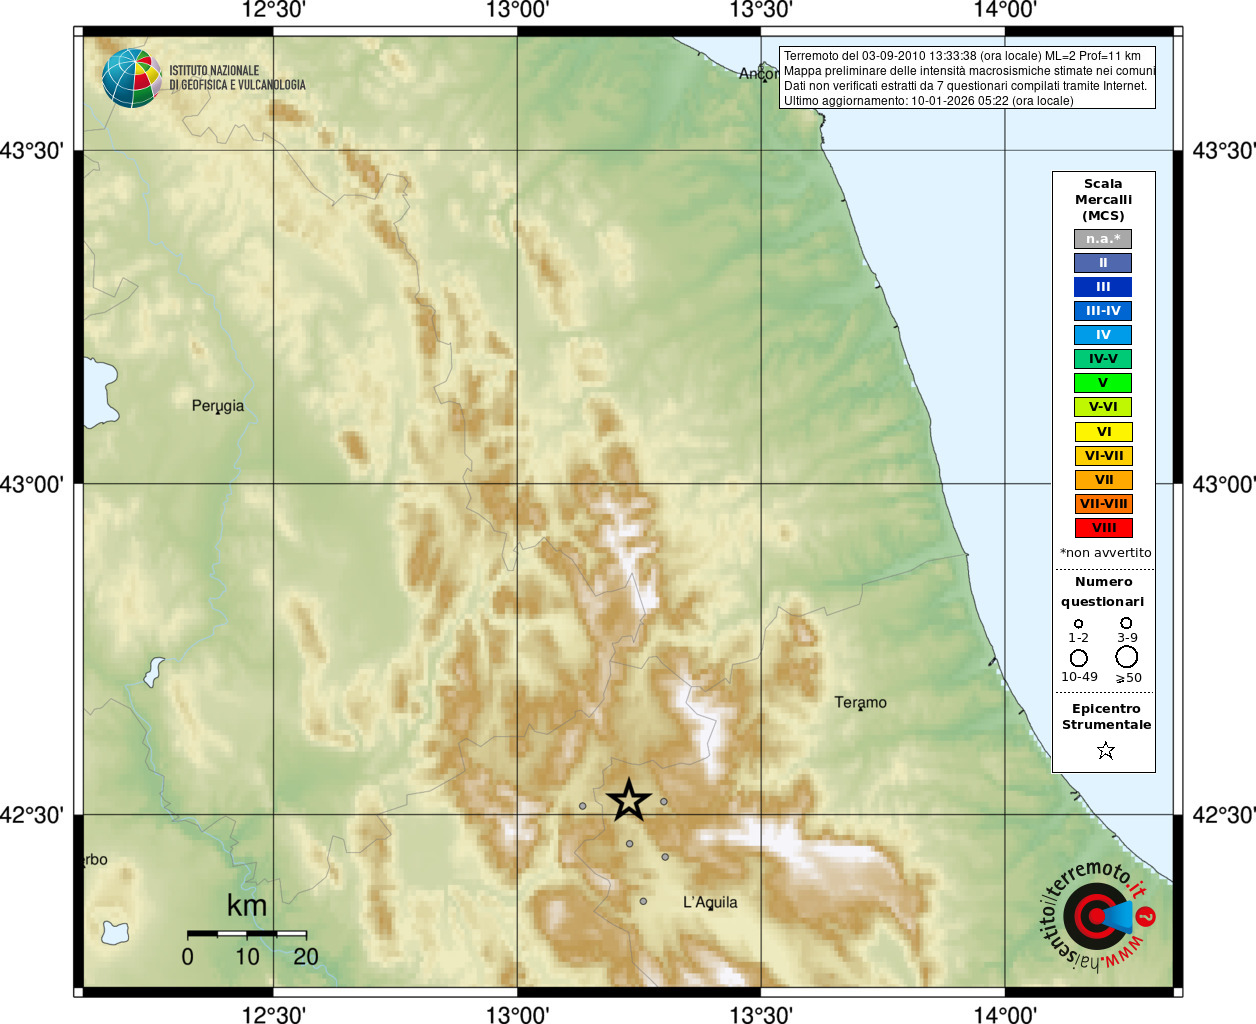Select the green V intensity swatch

pyautogui.click(x=1103, y=383)
